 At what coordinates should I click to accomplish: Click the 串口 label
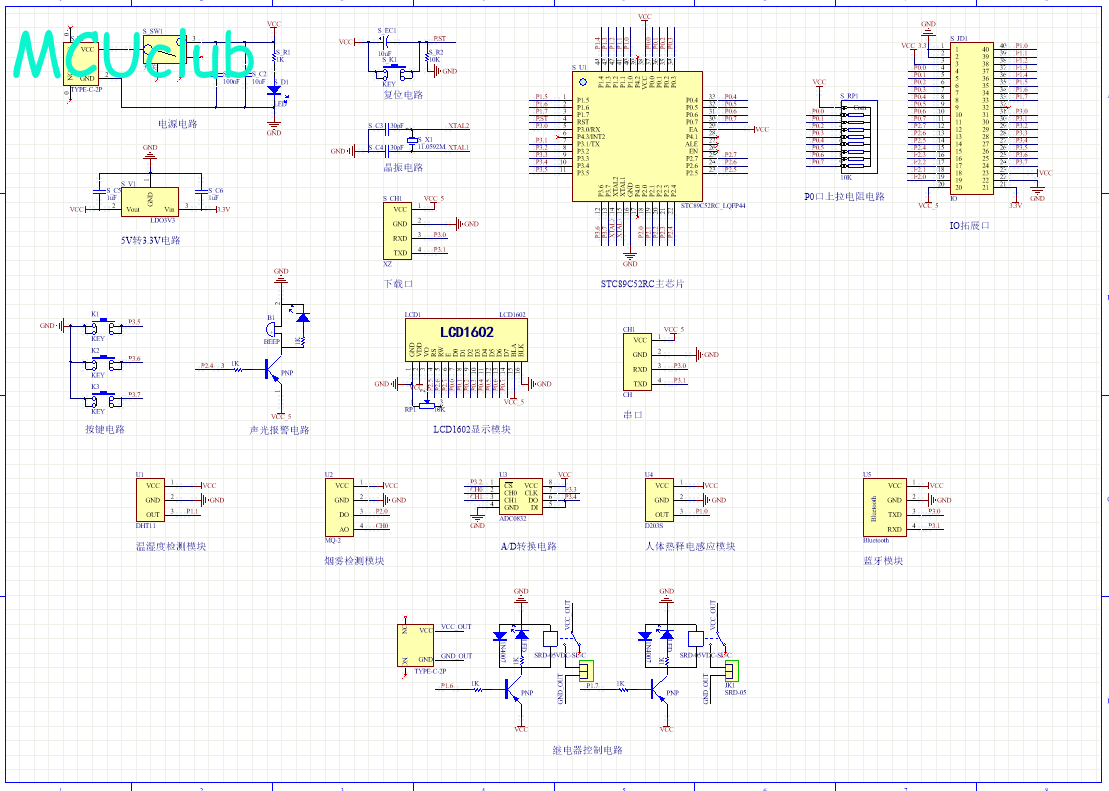pyautogui.click(x=633, y=415)
